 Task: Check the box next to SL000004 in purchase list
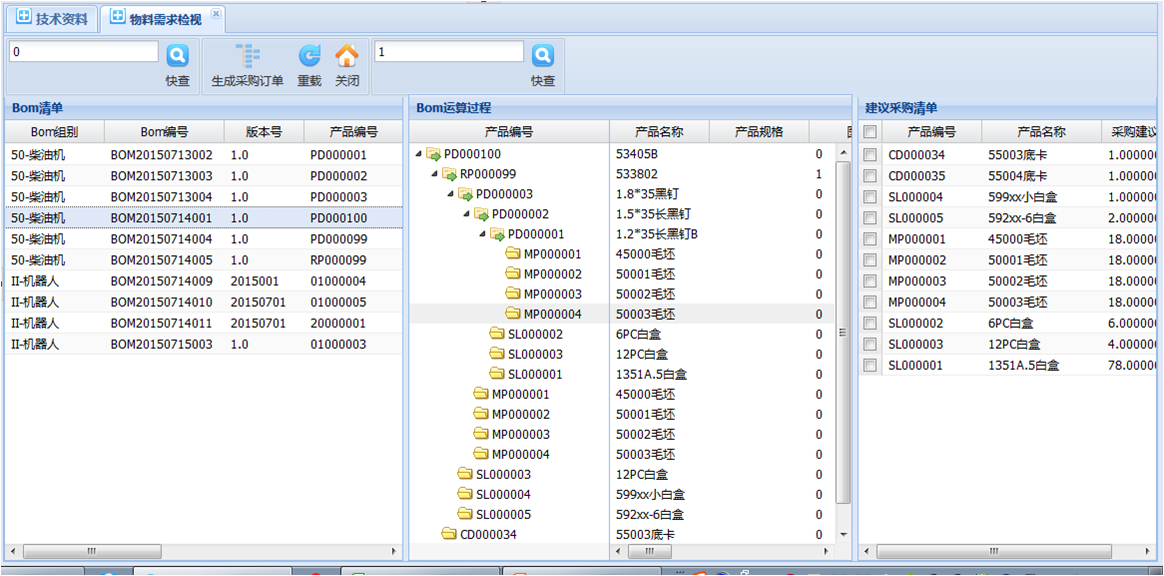click(x=870, y=197)
